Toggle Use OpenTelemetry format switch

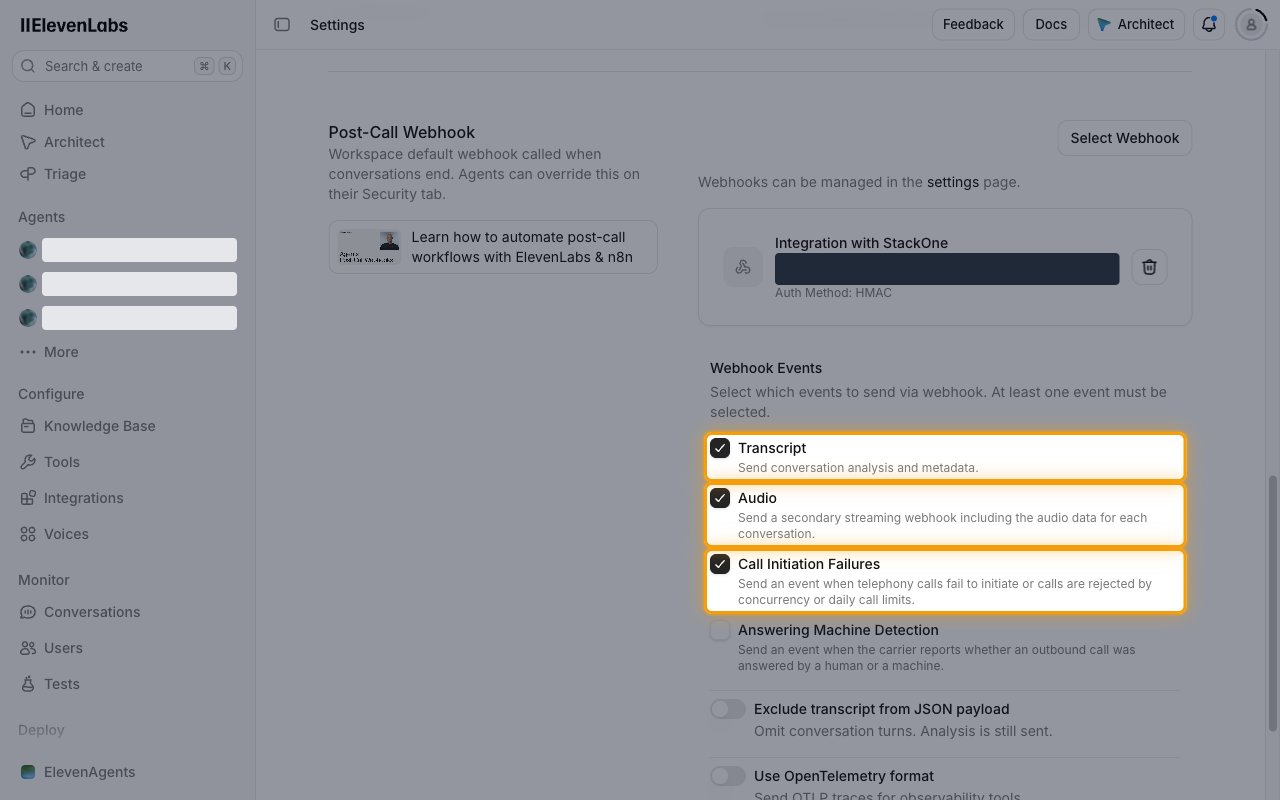click(x=728, y=776)
